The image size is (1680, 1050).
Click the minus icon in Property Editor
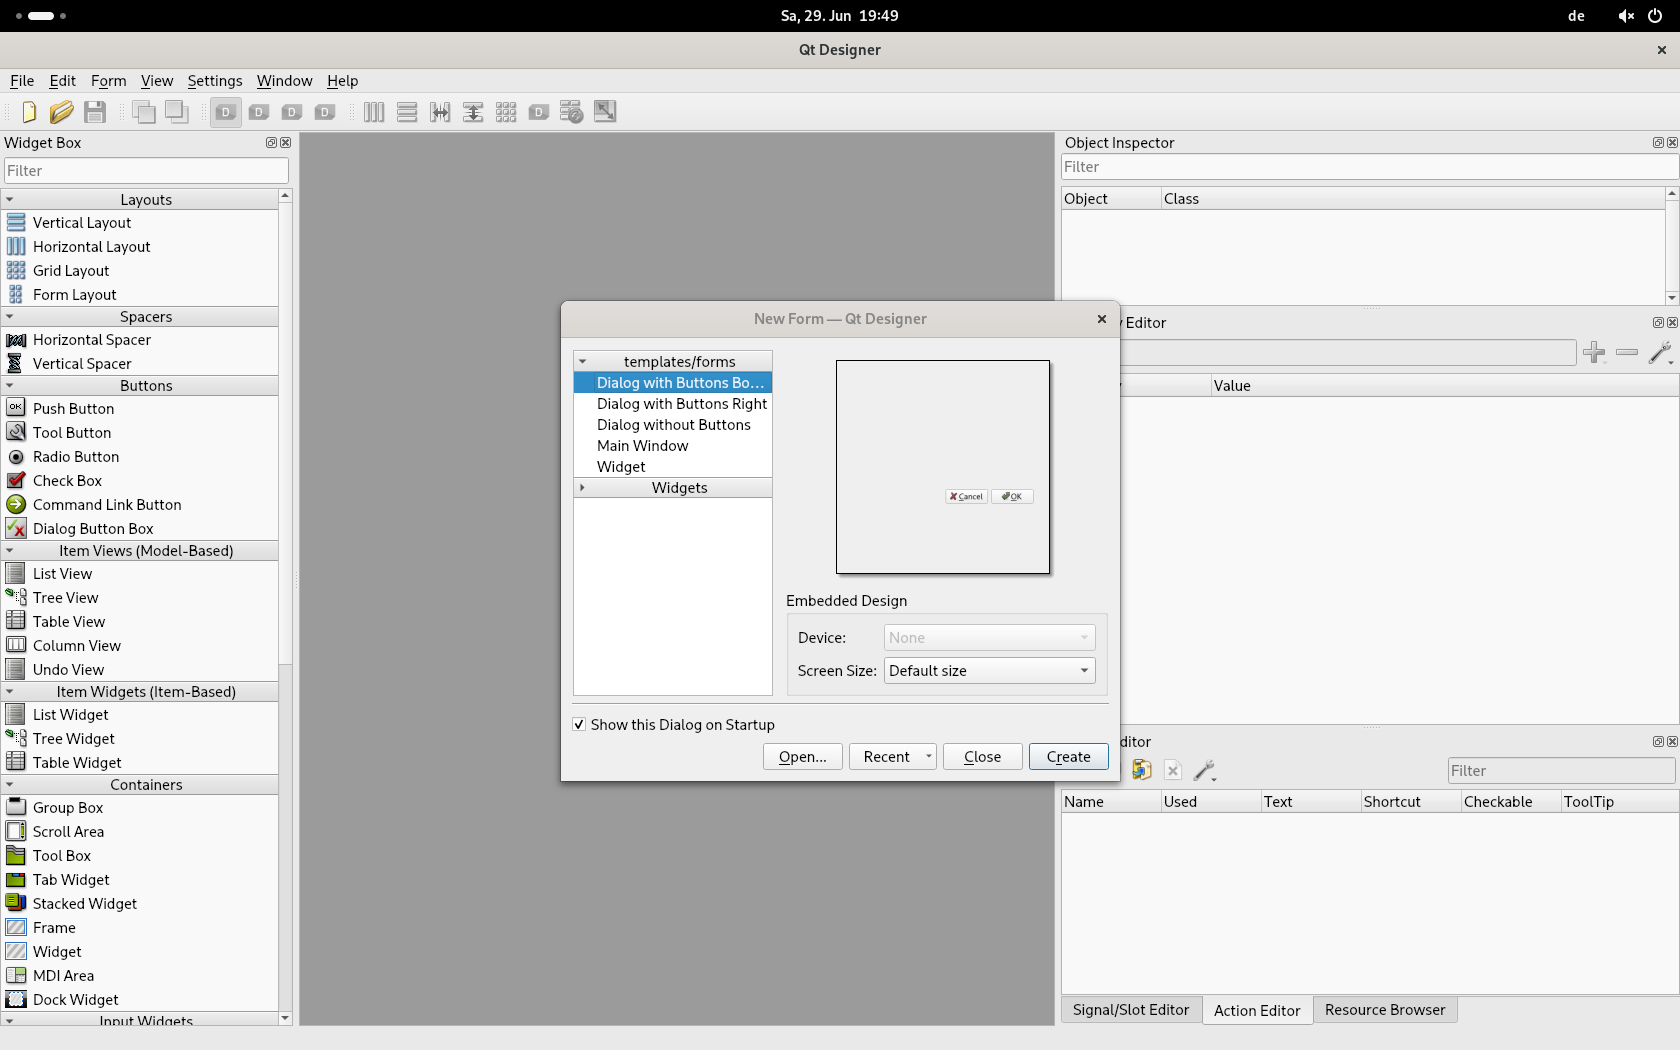coord(1627,352)
